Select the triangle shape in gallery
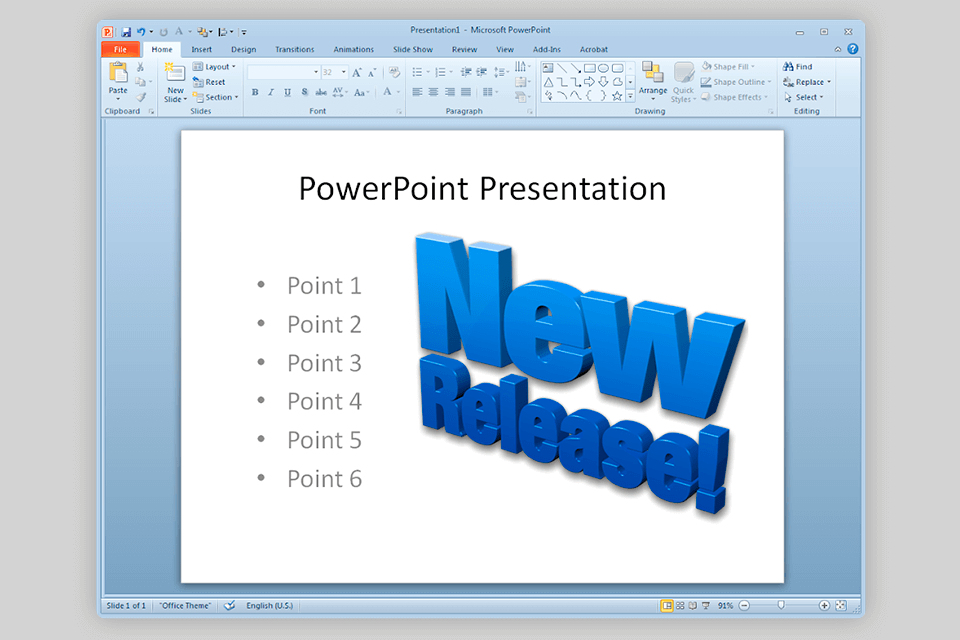960x640 pixels. [x=548, y=81]
